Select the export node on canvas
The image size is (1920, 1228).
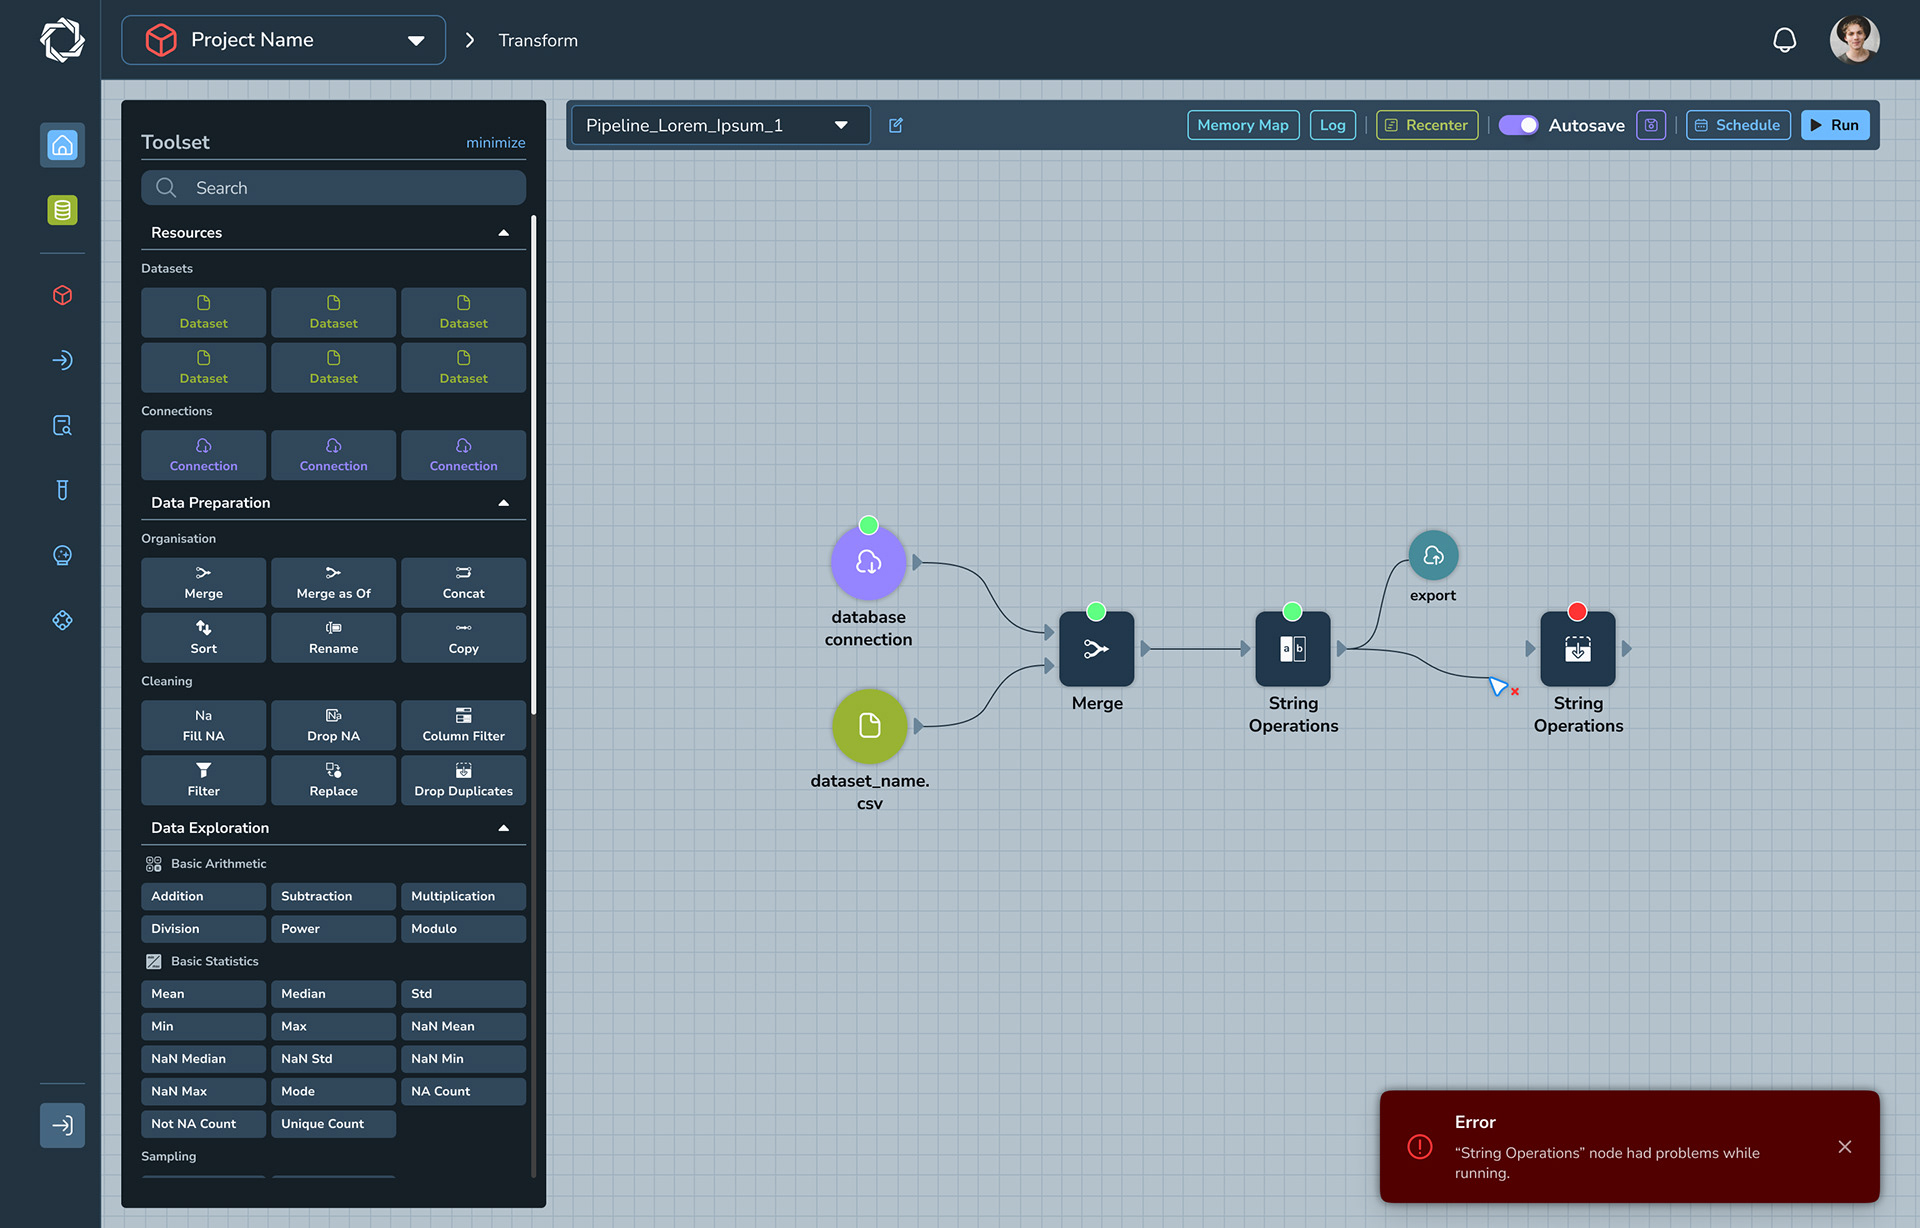[1433, 556]
